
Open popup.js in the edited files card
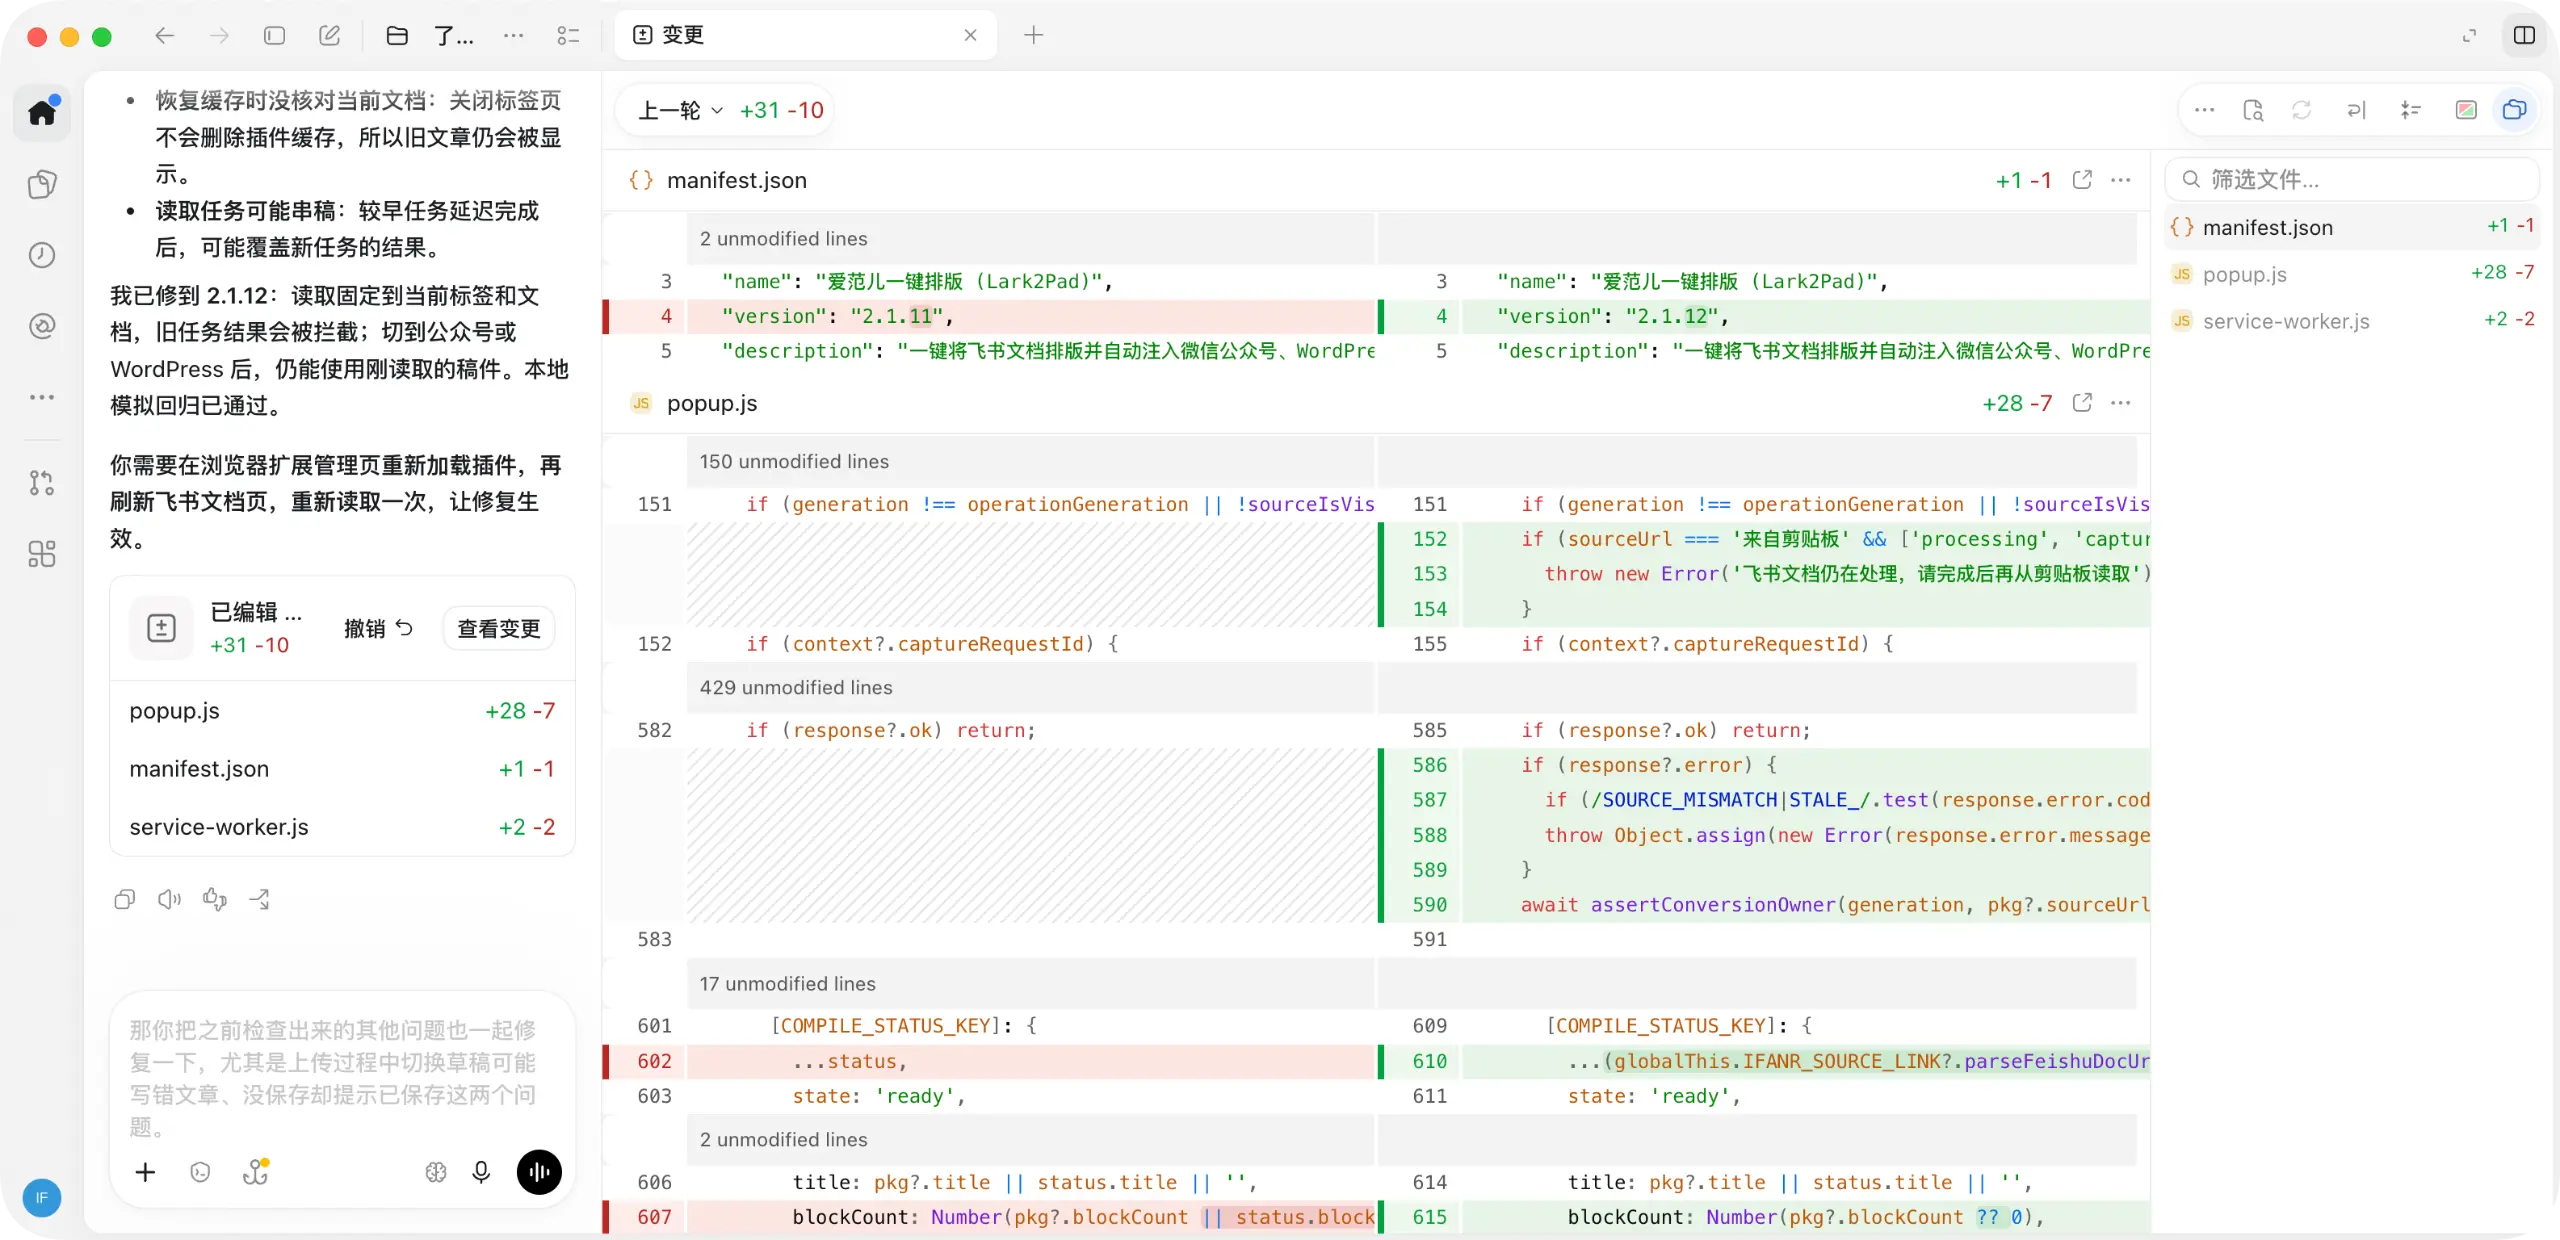[x=342, y=711]
